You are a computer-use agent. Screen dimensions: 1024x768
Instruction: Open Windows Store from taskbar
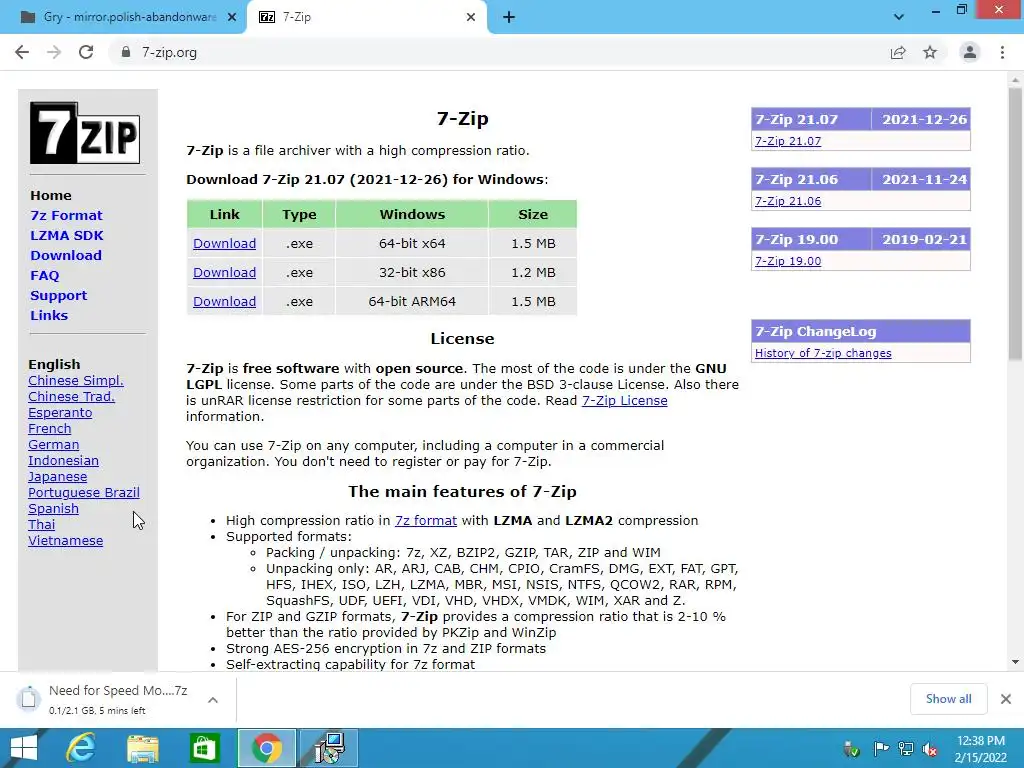(204, 748)
